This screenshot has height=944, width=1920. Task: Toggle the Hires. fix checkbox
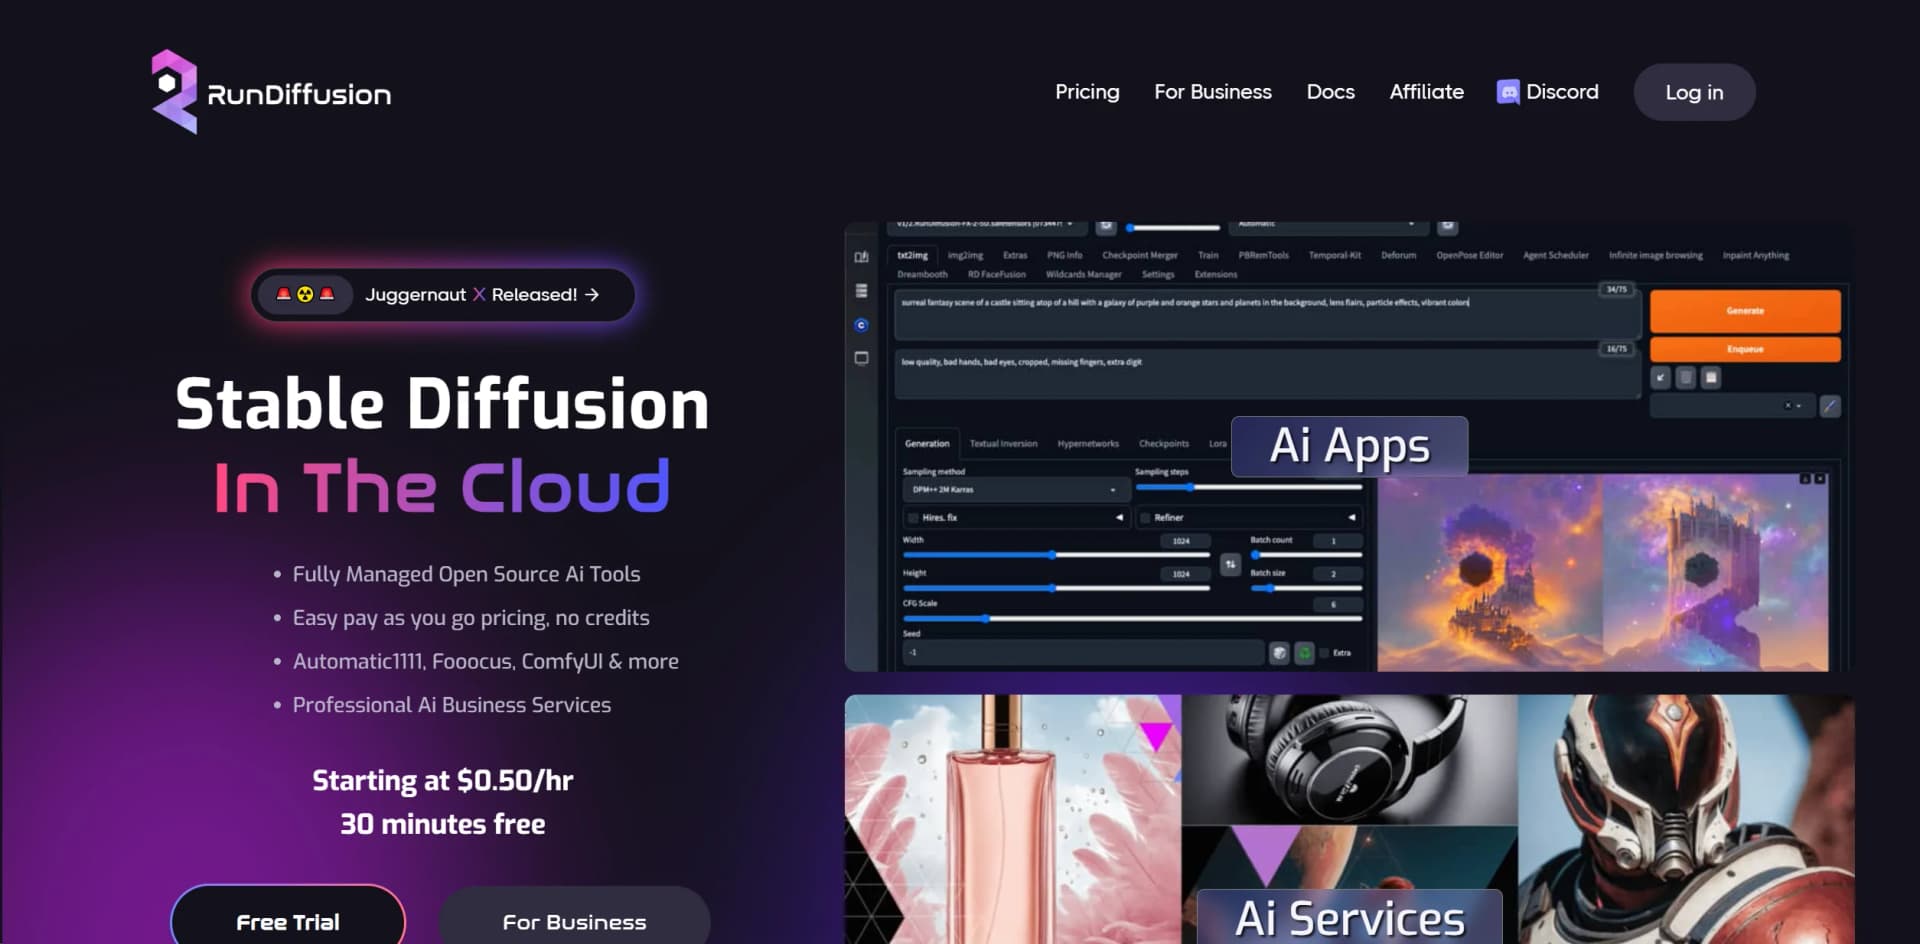coord(913,518)
